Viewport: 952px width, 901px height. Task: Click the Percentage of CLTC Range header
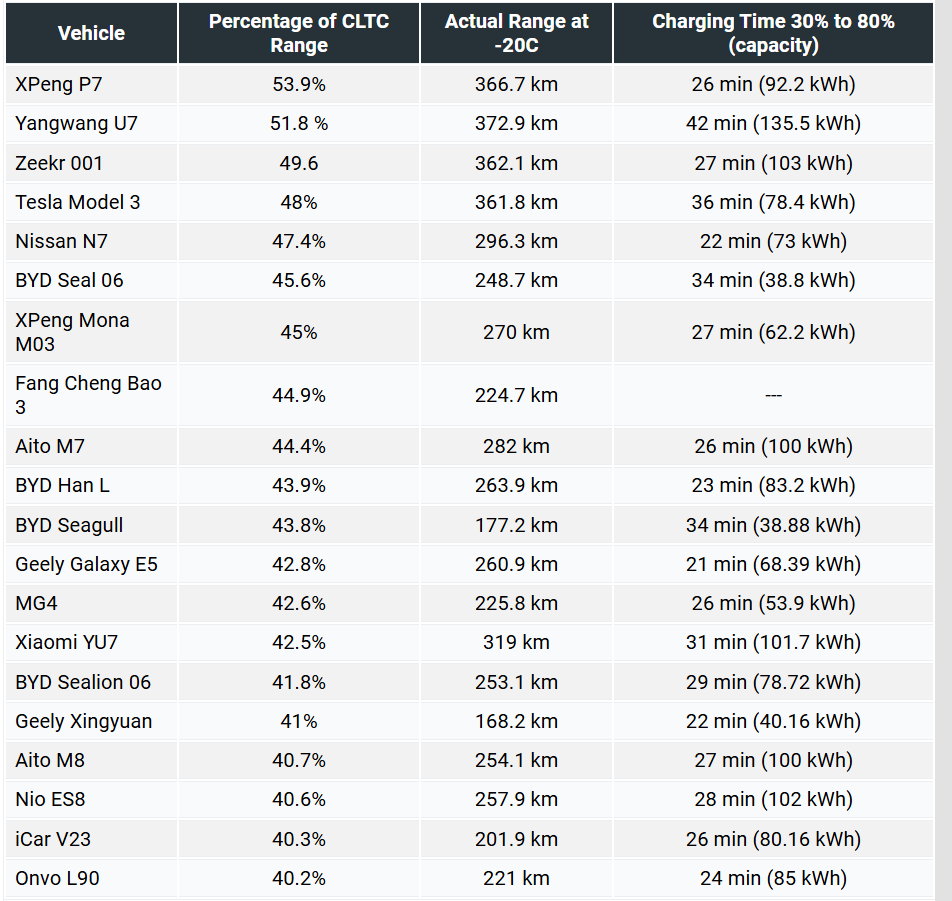(x=298, y=33)
